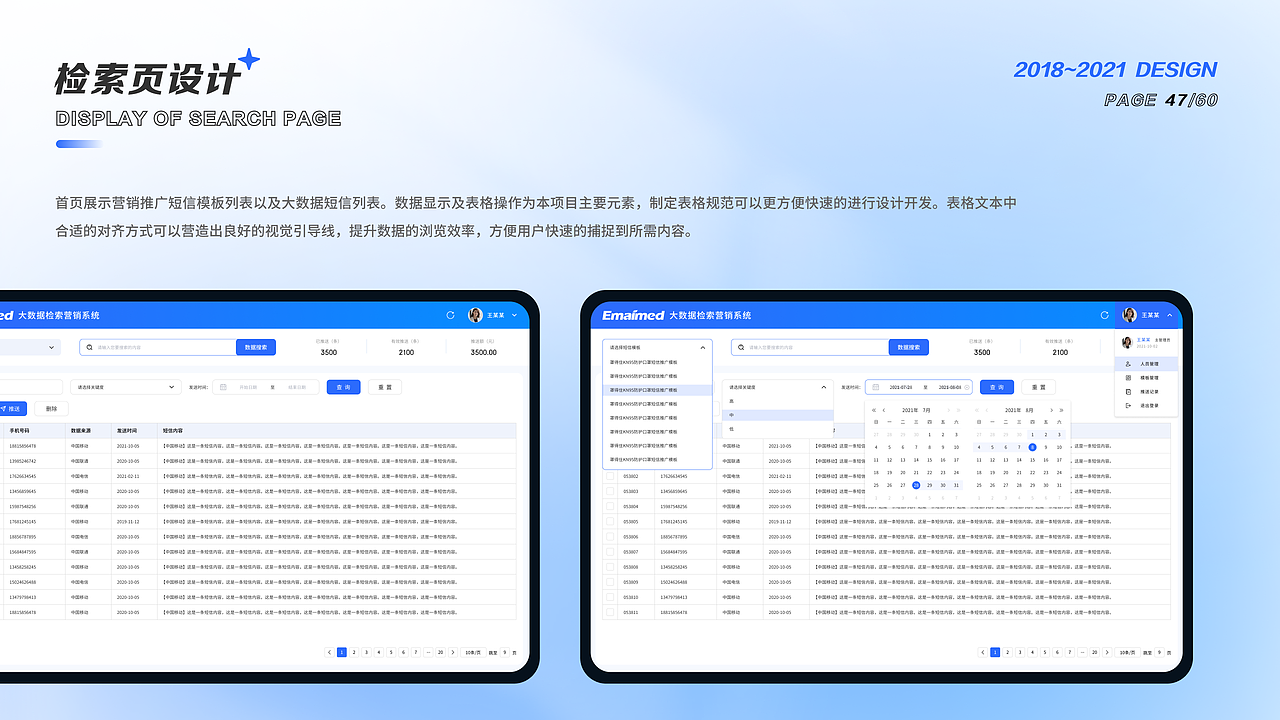Click 数据搜索 button in right screen

coord(909,347)
